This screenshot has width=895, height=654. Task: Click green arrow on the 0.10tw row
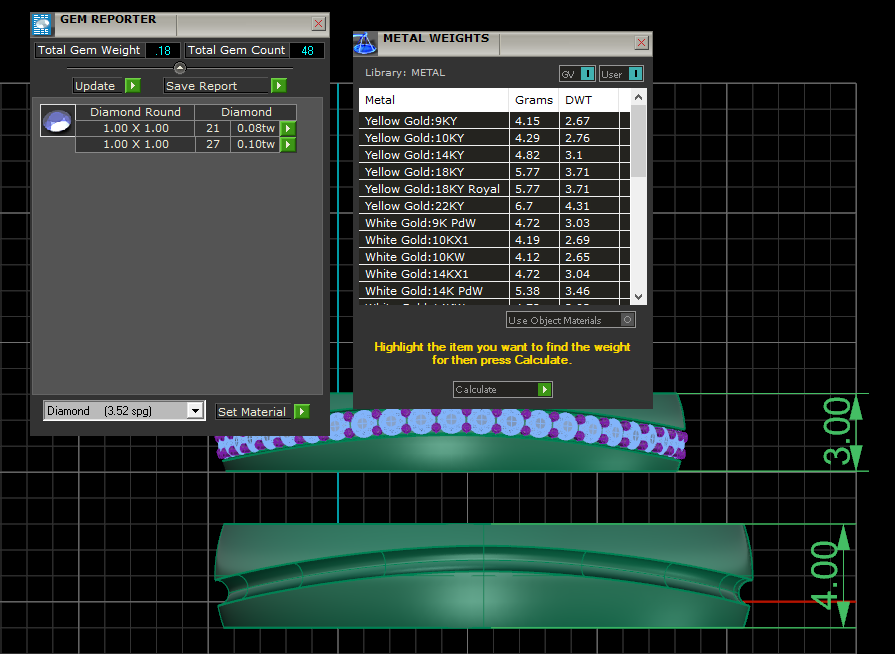288,144
